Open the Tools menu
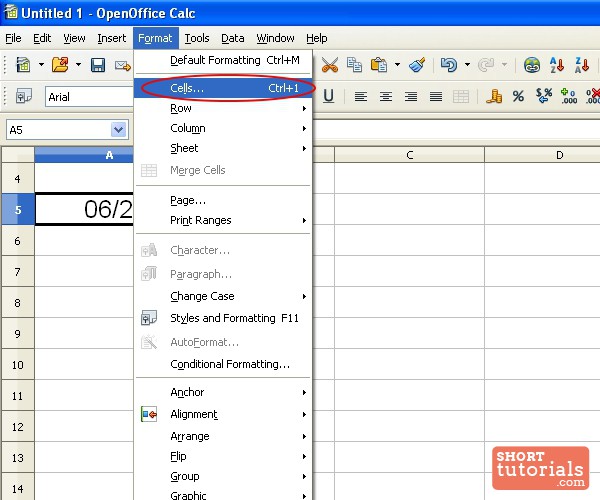 point(197,38)
